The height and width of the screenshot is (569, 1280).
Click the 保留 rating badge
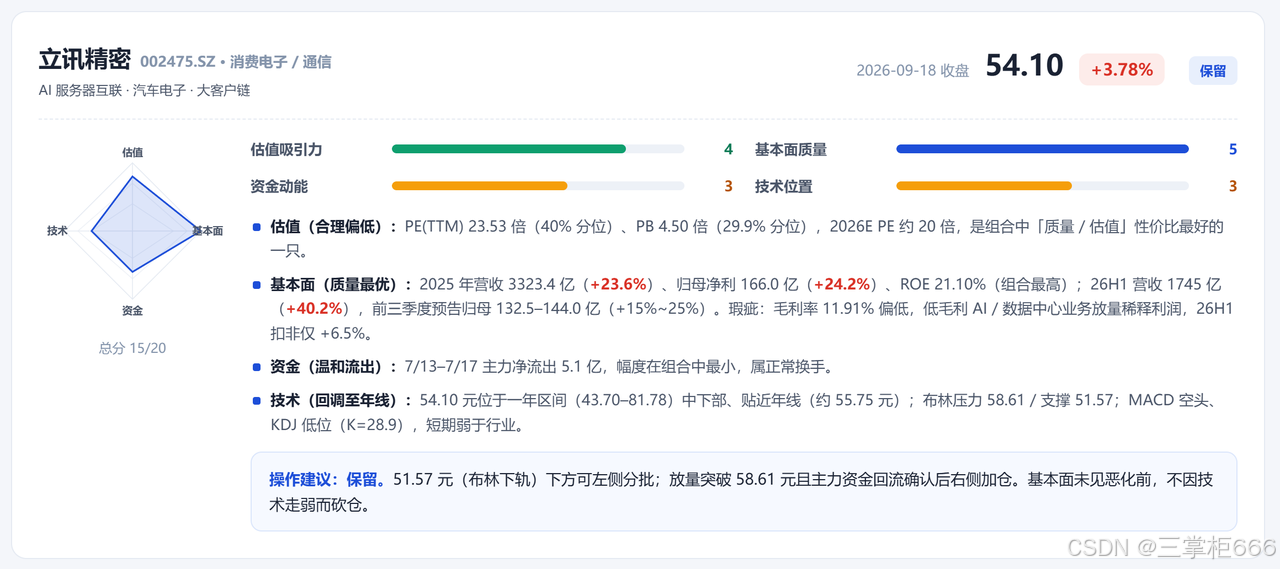[x=1212, y=71]
